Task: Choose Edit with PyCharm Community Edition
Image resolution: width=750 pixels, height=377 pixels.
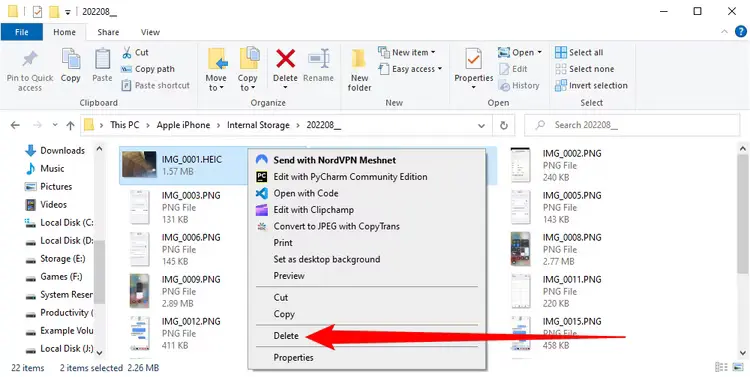Action: [367, 177]
